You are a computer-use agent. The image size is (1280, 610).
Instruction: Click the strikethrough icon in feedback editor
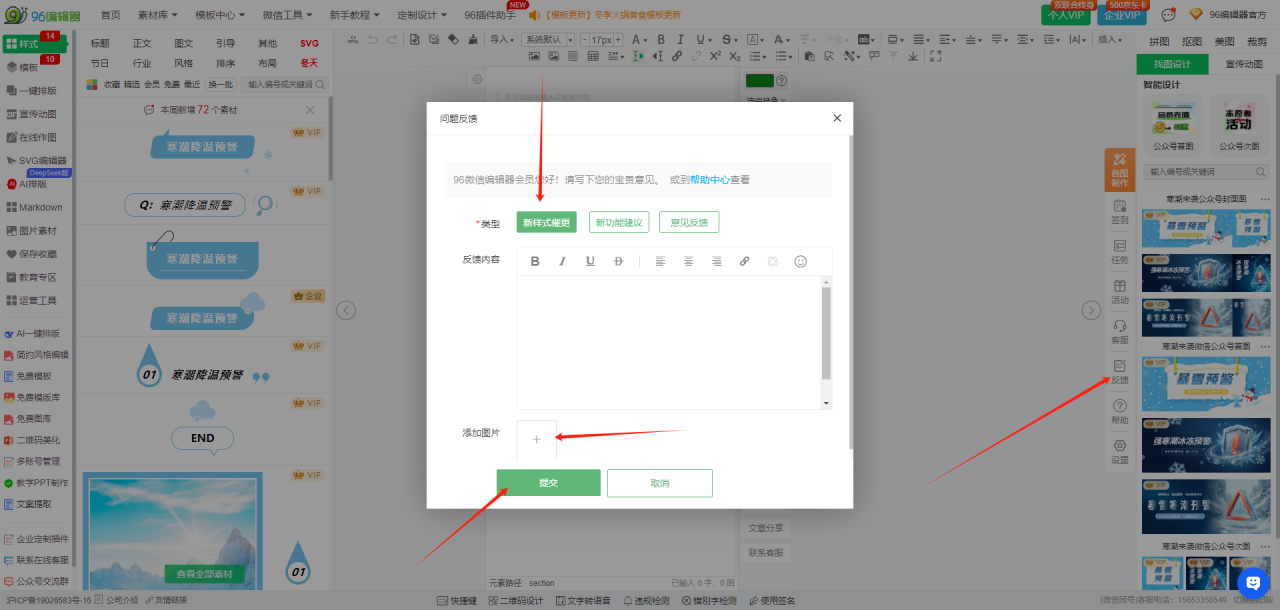[617, 261]
